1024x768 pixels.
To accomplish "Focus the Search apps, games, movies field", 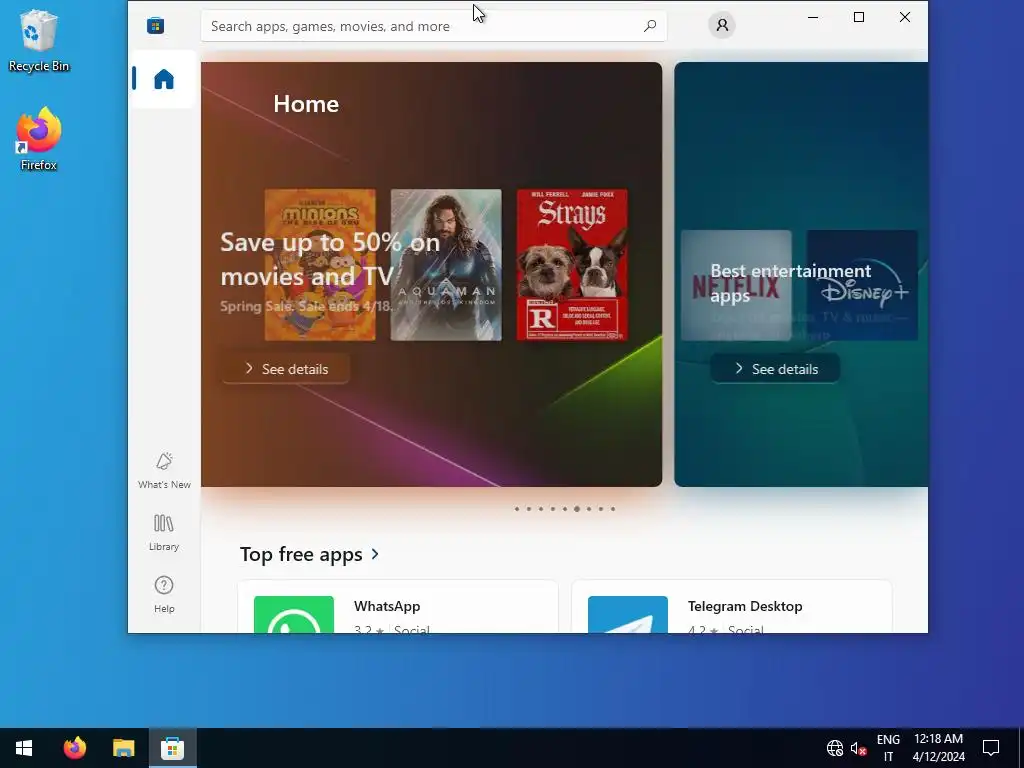I will pos(434,26).
